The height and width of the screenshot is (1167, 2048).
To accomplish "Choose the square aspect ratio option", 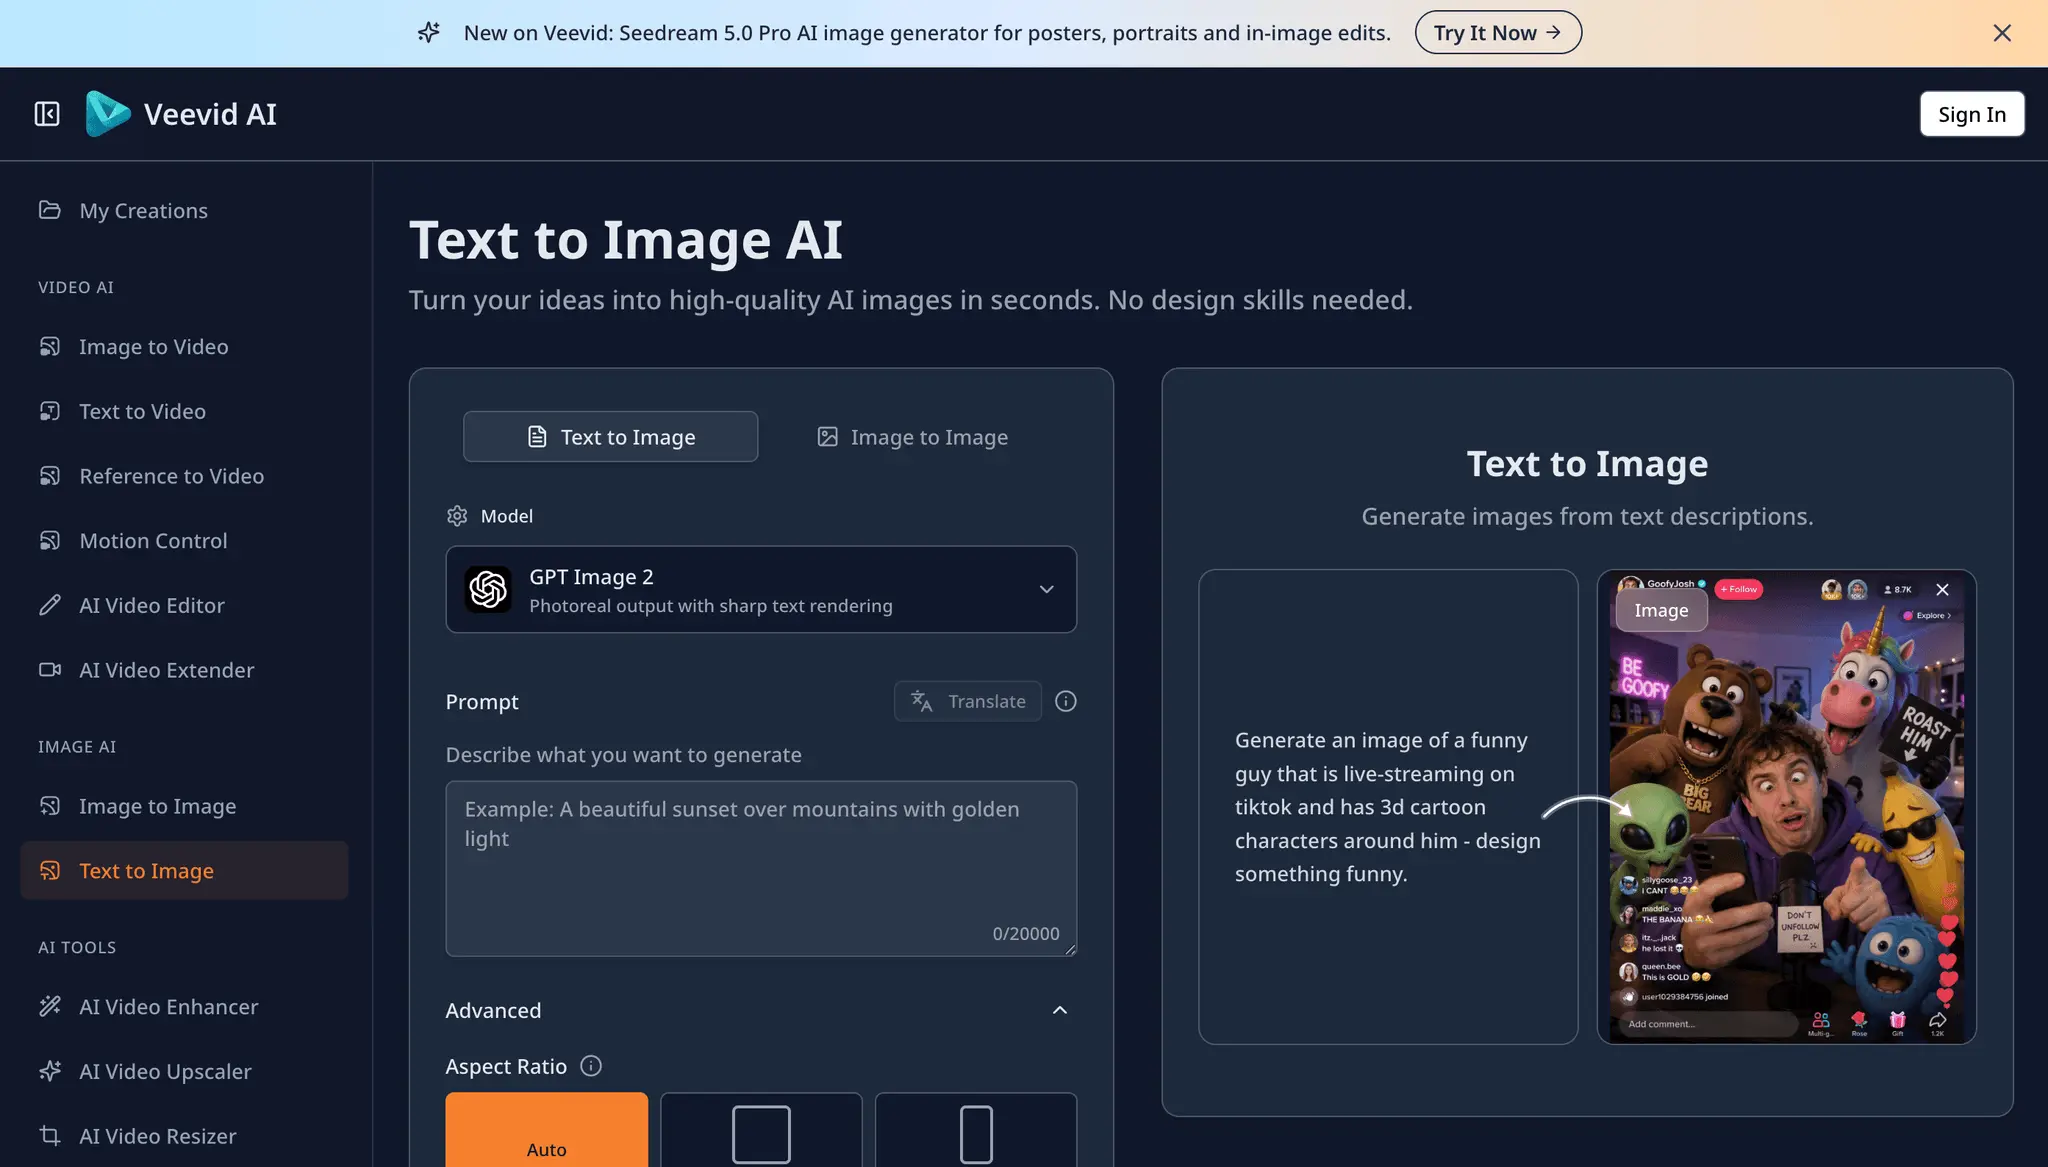I will (x=761, y=1130).
